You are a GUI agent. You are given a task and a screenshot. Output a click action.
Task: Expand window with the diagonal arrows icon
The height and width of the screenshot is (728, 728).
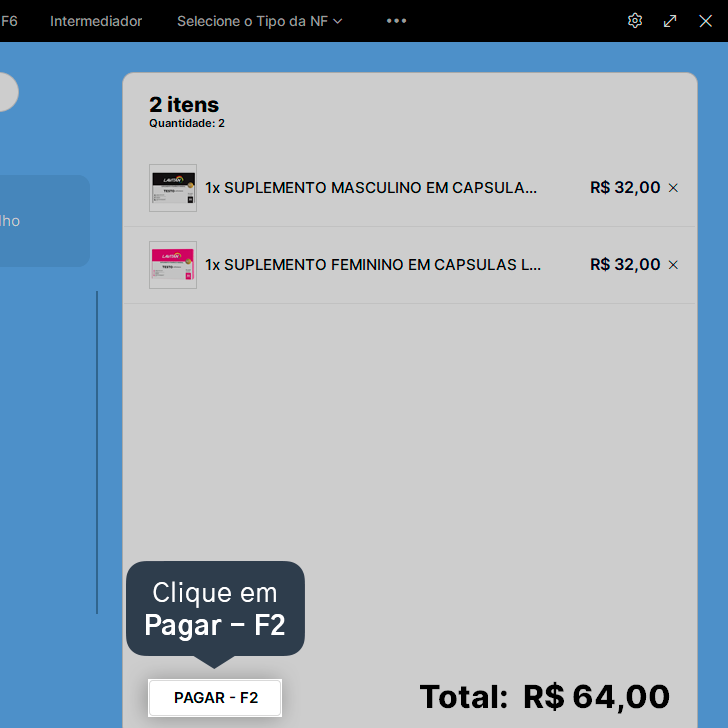click(x=670, y=21)
